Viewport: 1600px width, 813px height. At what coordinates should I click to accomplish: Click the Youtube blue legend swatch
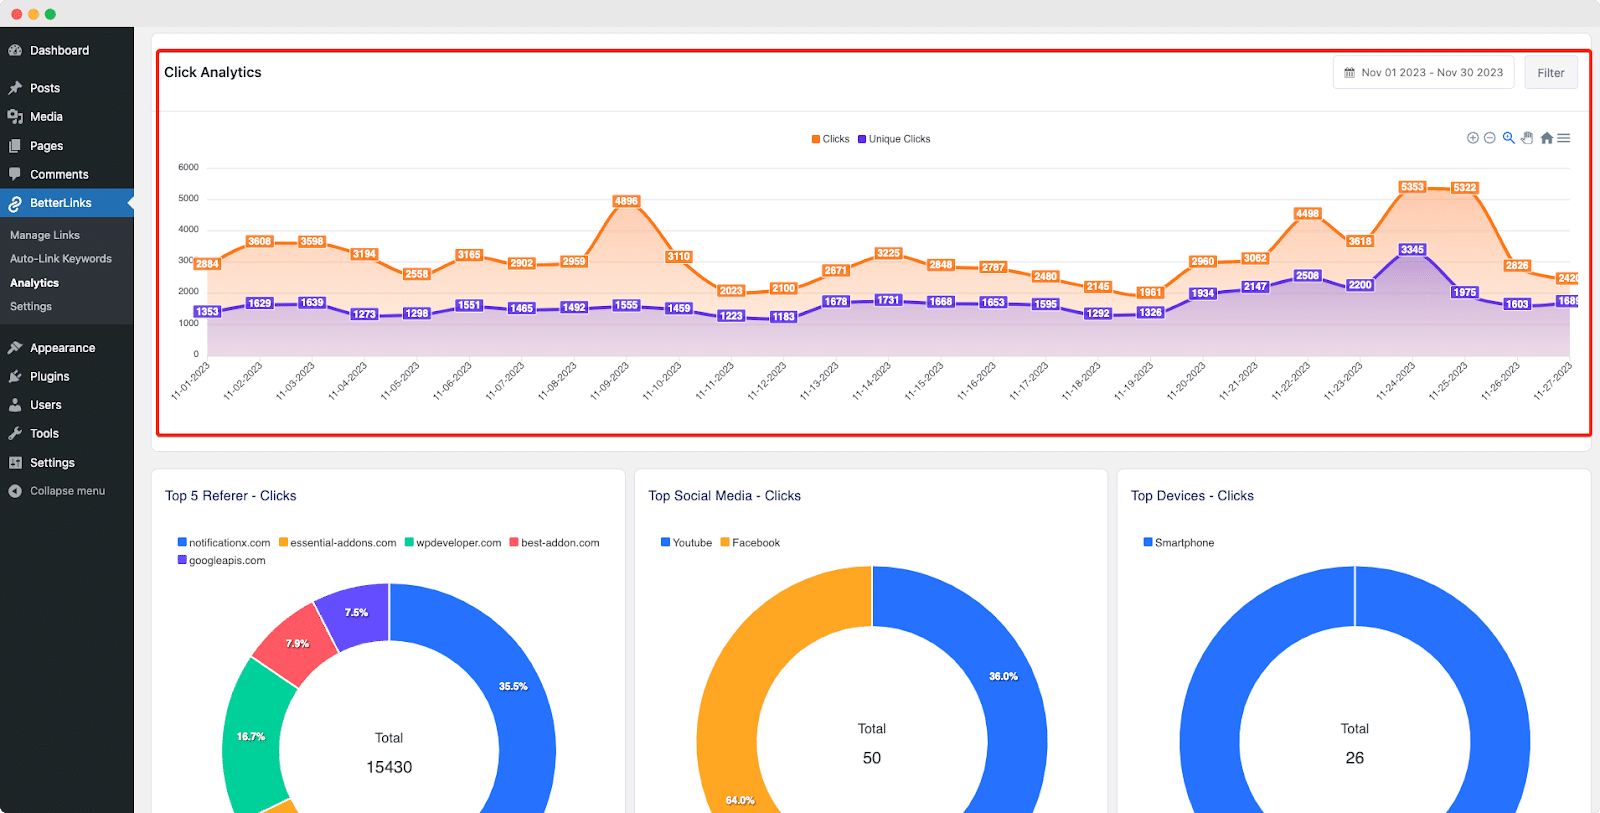[665, 543]
